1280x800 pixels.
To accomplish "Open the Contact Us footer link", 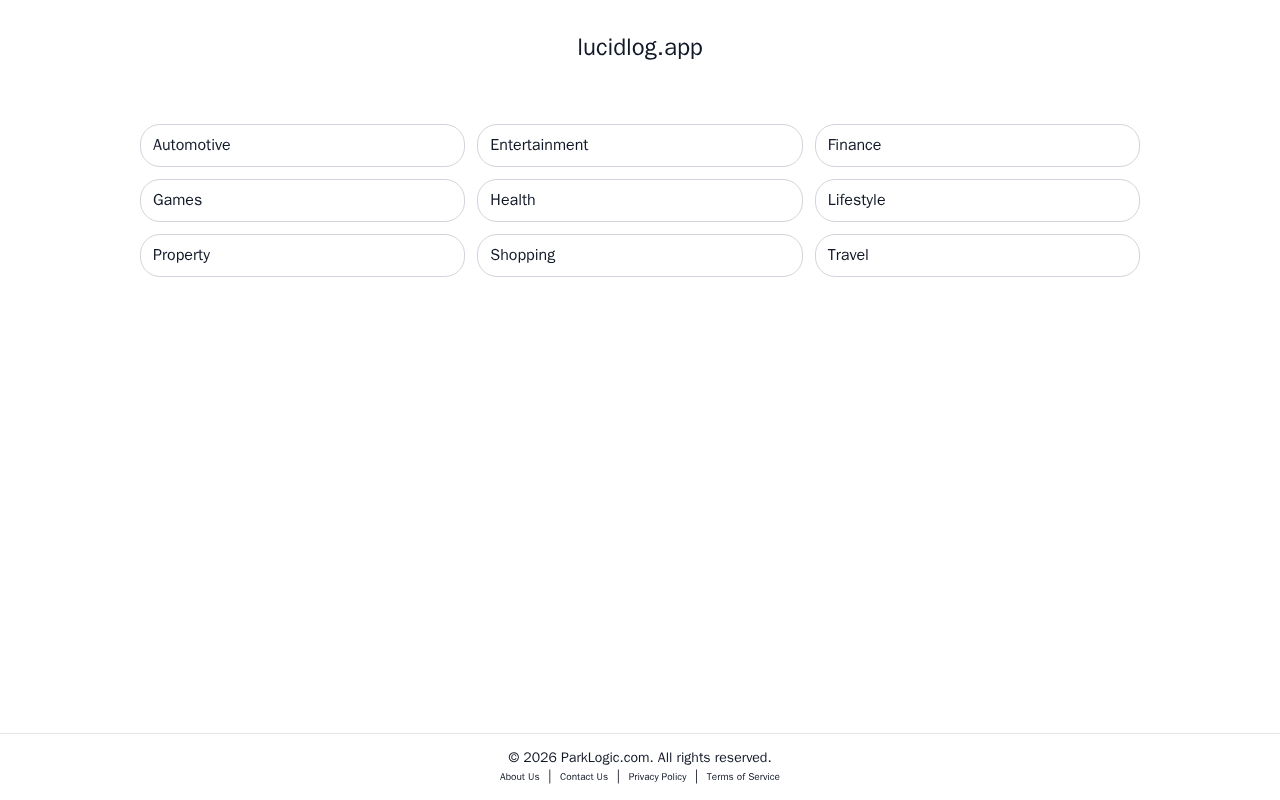I will (x=584, y=777).
